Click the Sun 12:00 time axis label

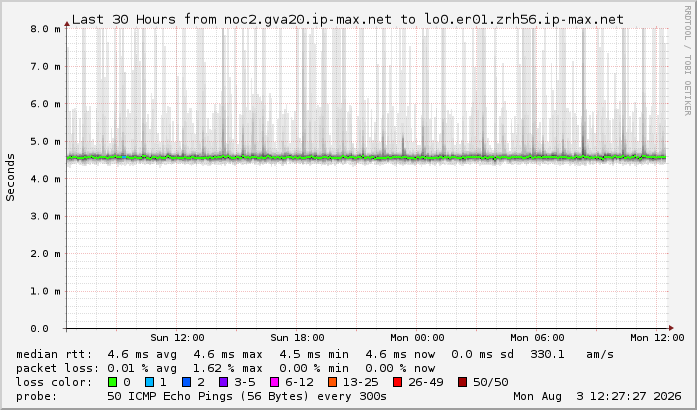tap(177, 338)
